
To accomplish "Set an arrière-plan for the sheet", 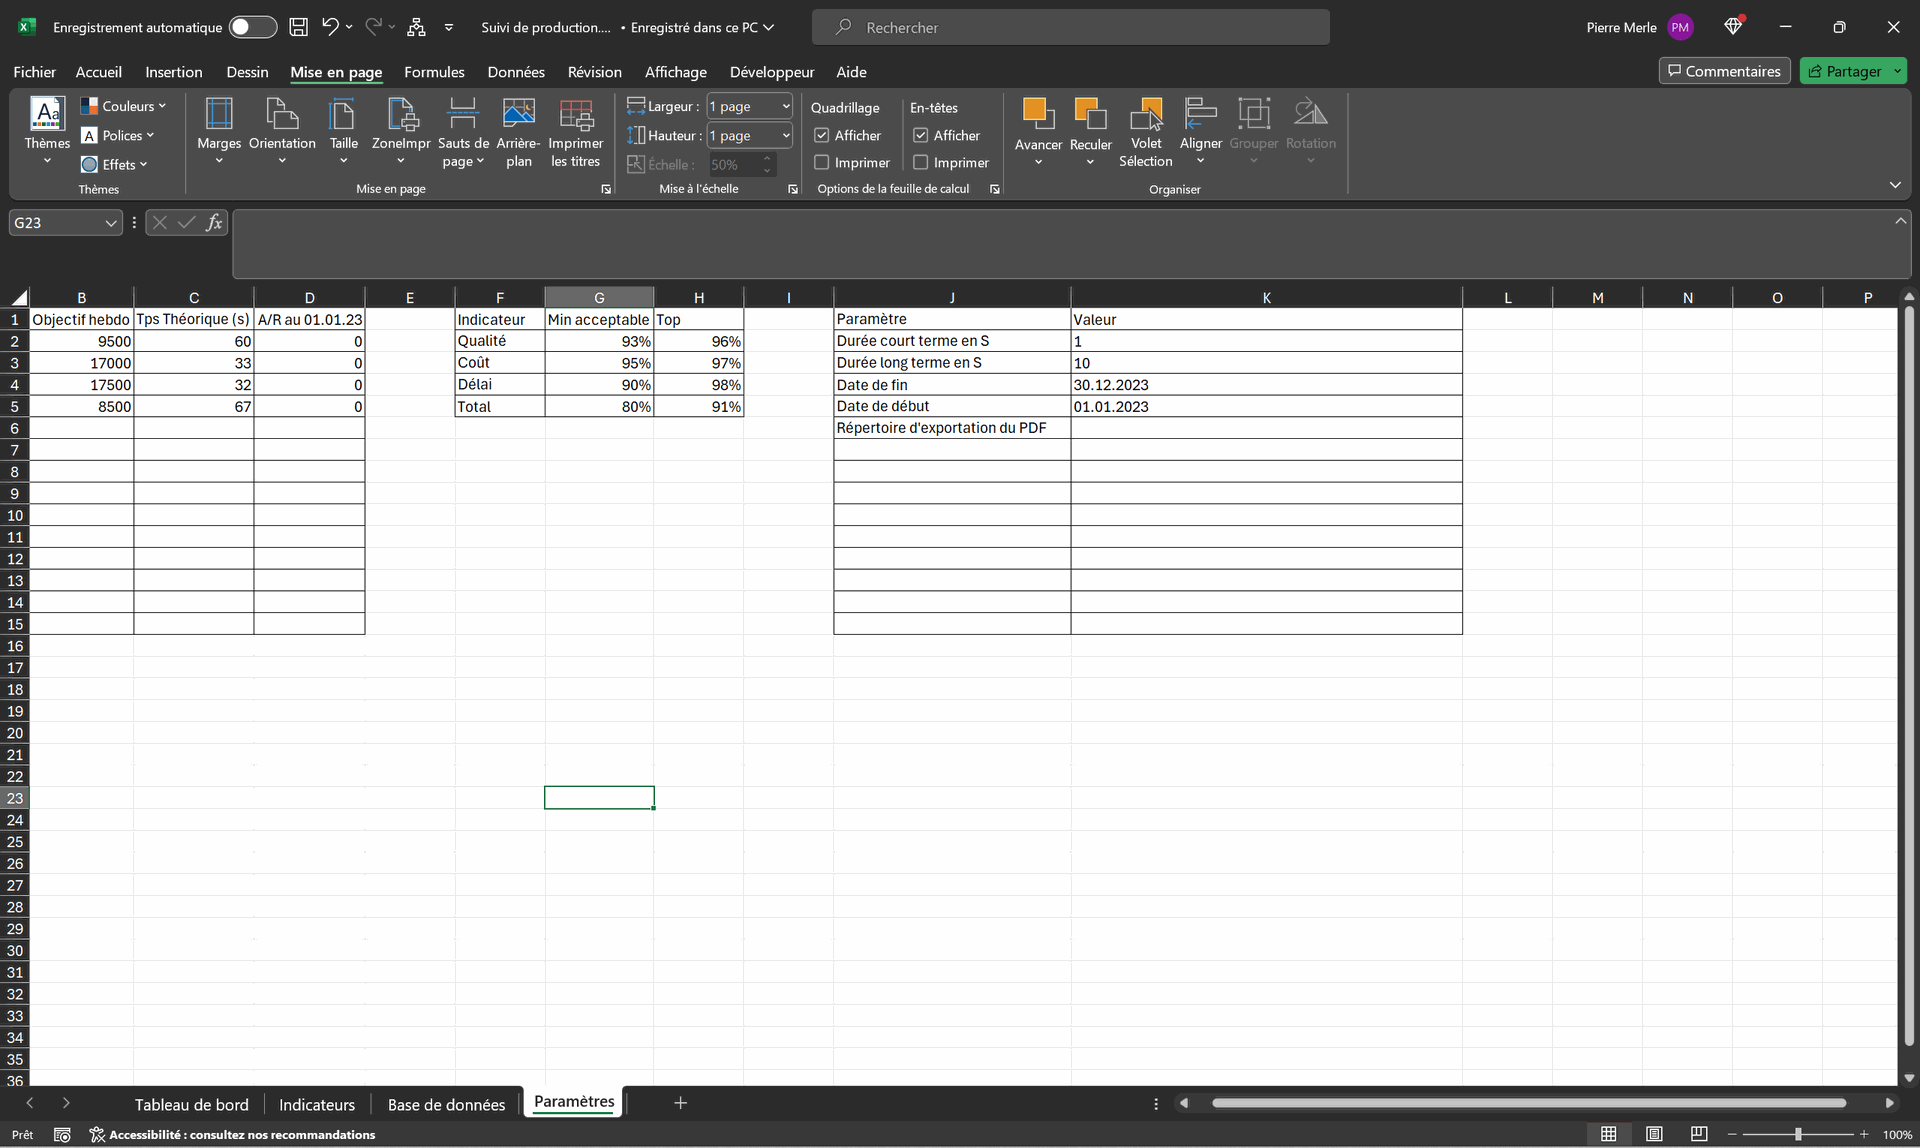I will coord(518,131).
